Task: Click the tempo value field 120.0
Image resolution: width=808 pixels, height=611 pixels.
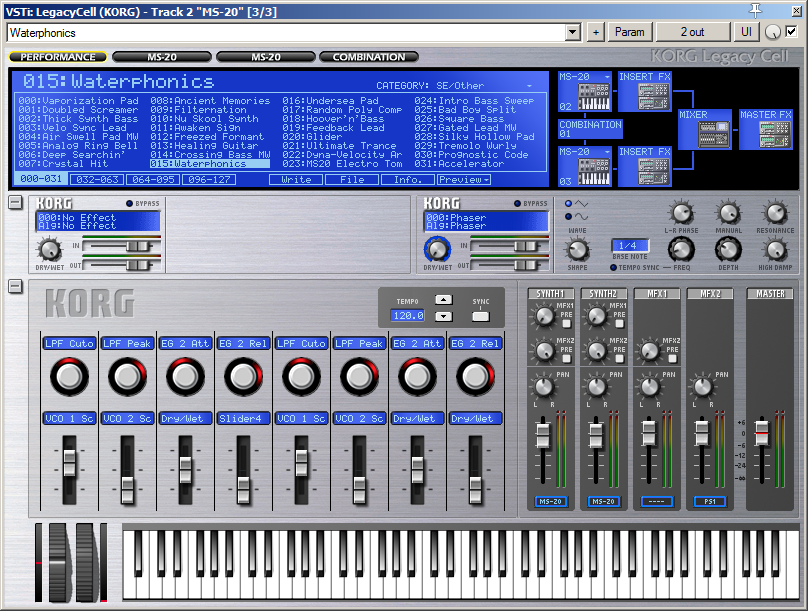Action: (x=408, y=315)
